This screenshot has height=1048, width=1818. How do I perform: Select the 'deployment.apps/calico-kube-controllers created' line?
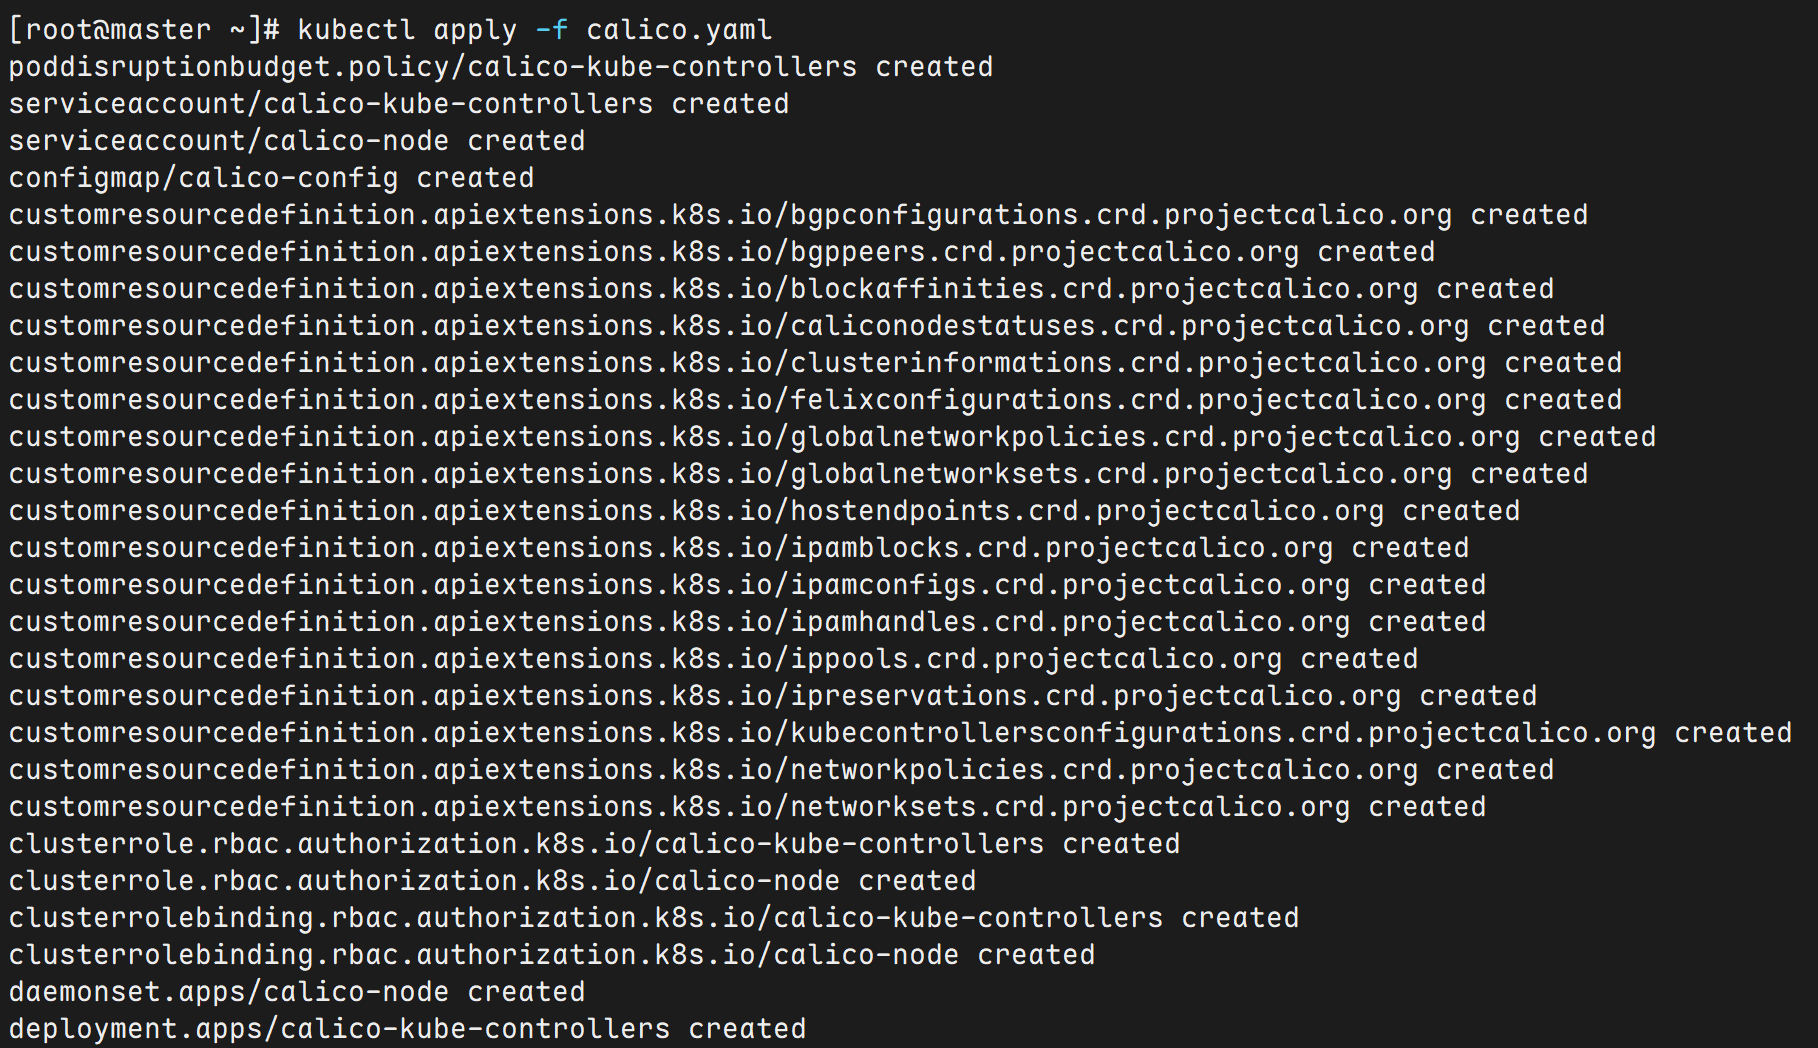tap(407, 1029)
